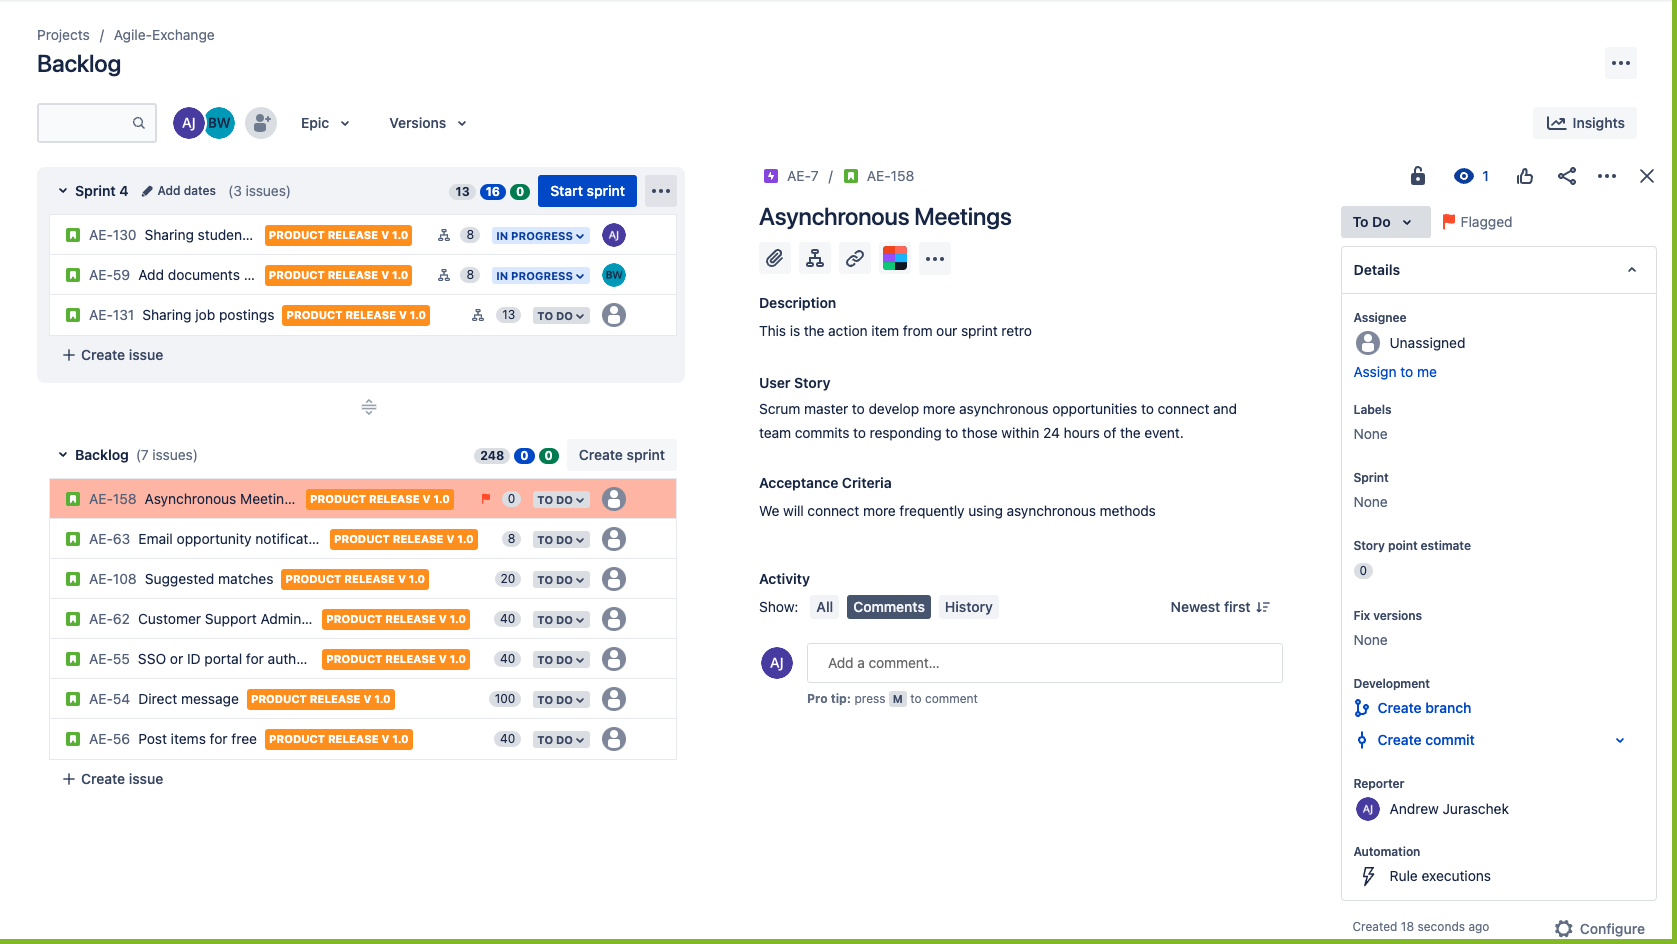1677x944 pixels.
Task: Collapse the Sprint 4 section
Action: point(62,190)
